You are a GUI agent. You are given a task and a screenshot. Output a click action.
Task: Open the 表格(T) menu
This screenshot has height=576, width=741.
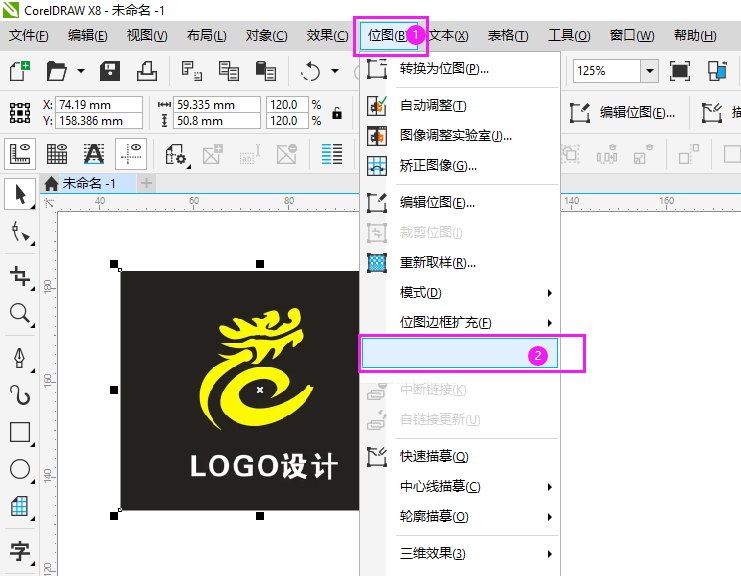point(508,36)
